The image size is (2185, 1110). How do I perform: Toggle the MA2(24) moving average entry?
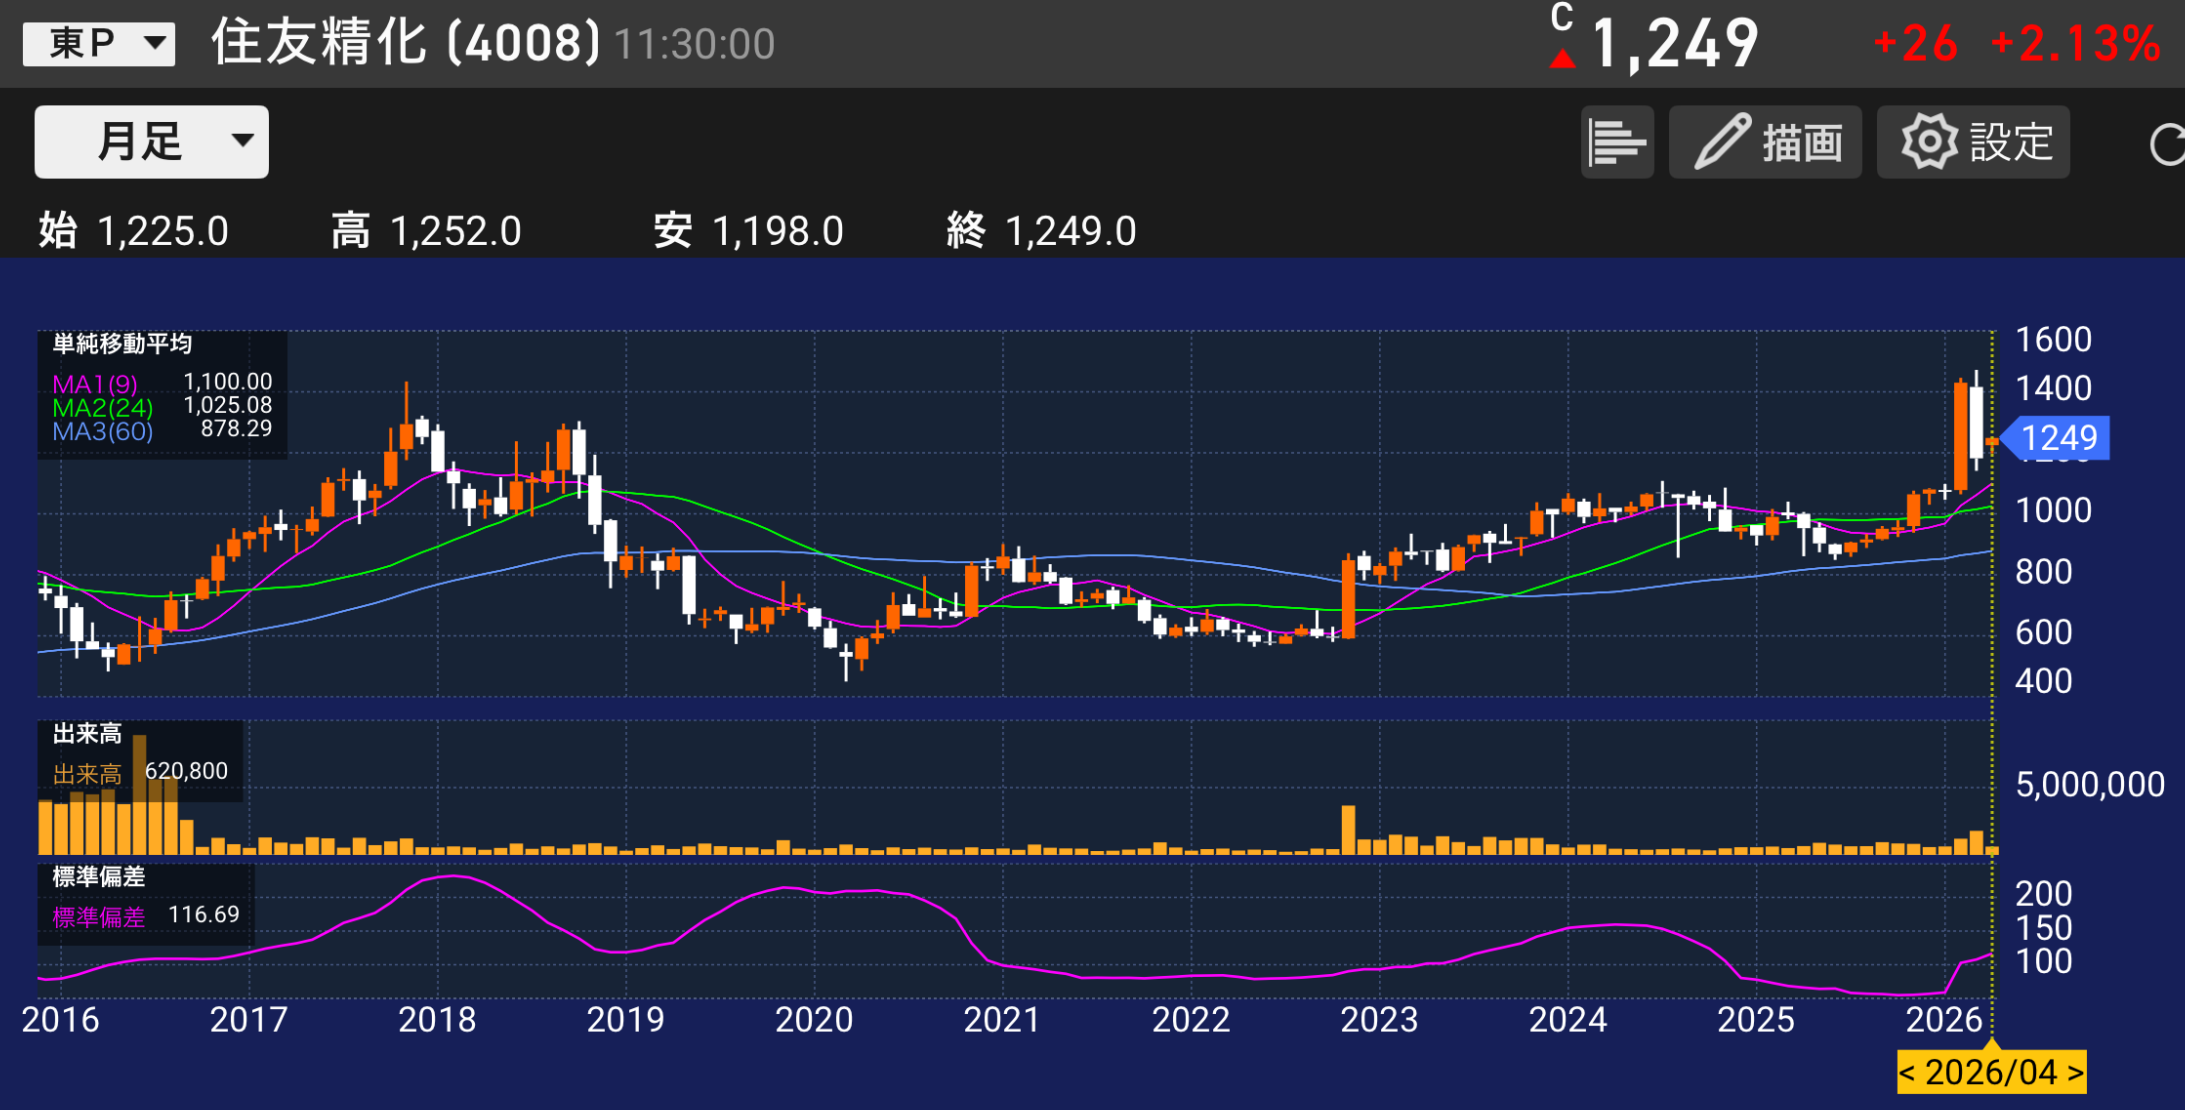point(102,408)
